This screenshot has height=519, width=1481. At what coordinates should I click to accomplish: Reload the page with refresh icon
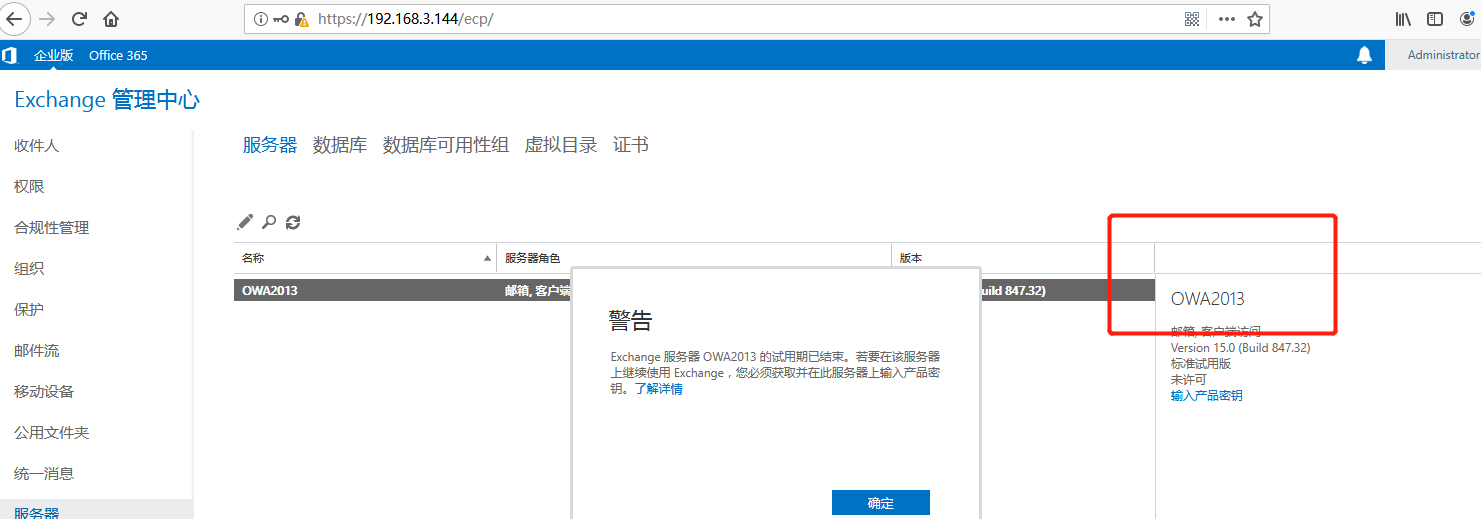point(79,19)
